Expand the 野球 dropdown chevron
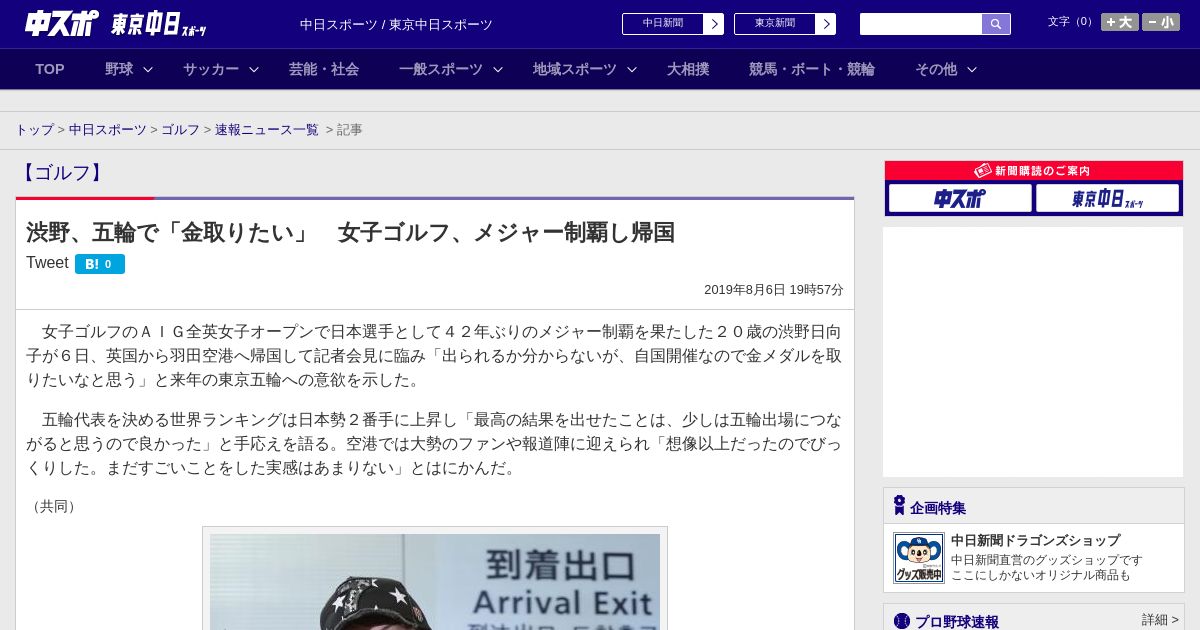The height and width of the screenshot is (630, 1200). tap(148, 69)
